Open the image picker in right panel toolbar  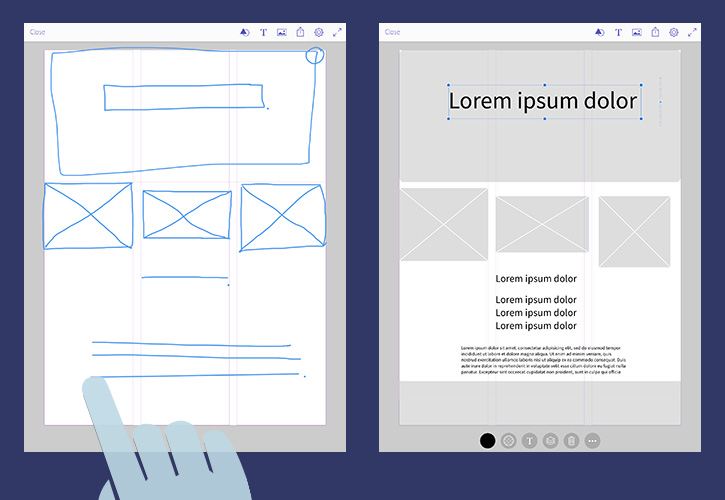click(637, 32)
